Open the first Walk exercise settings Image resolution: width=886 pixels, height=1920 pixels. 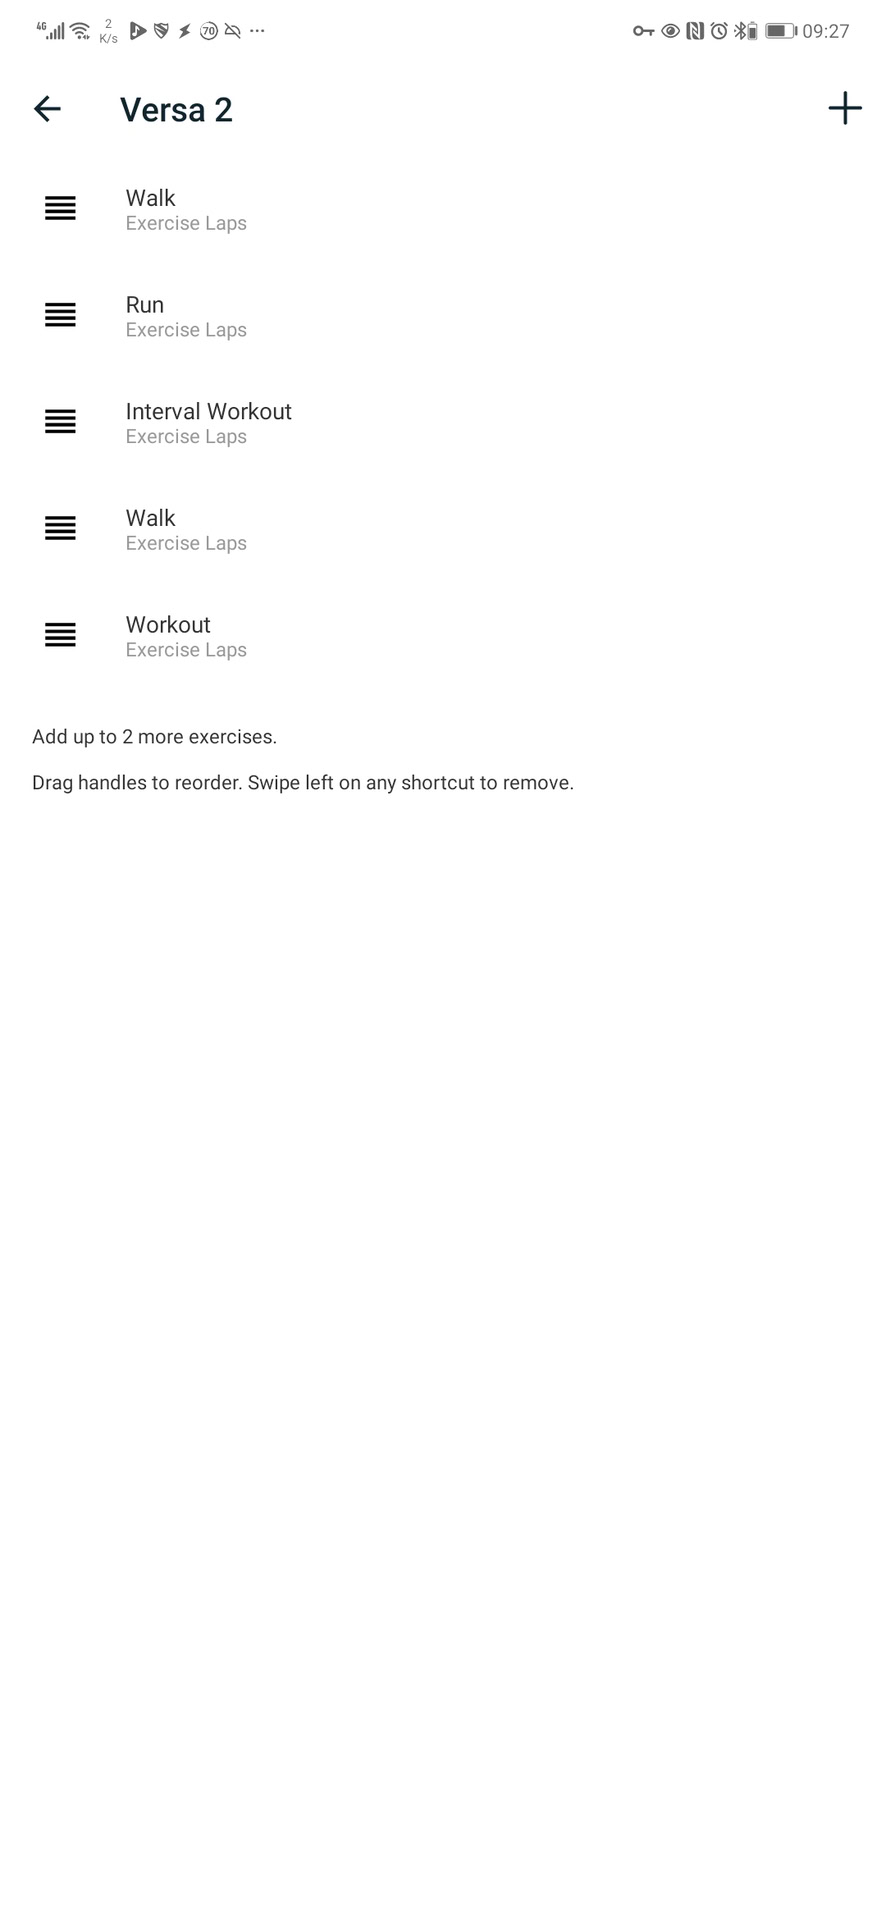pyautogui.click(x=443, y=209)
